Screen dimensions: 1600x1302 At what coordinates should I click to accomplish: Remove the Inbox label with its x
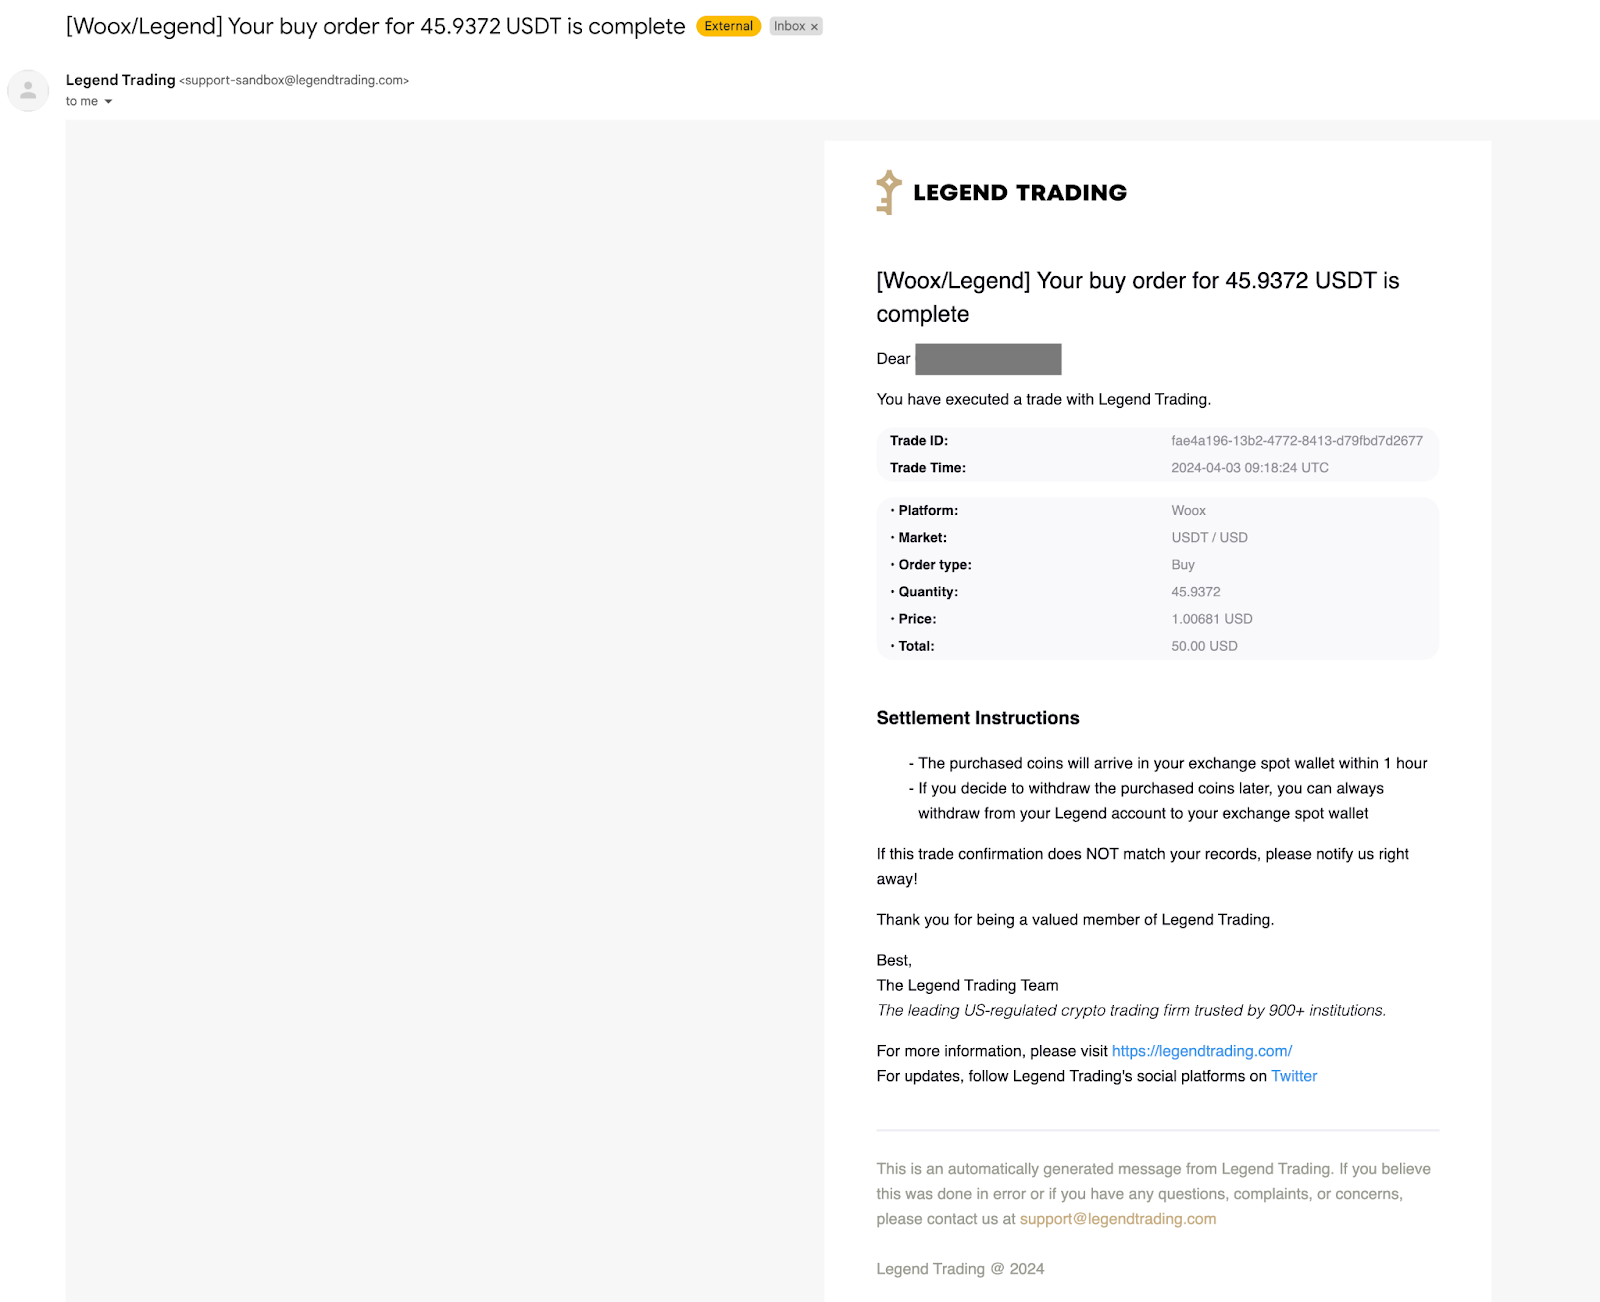814,27
